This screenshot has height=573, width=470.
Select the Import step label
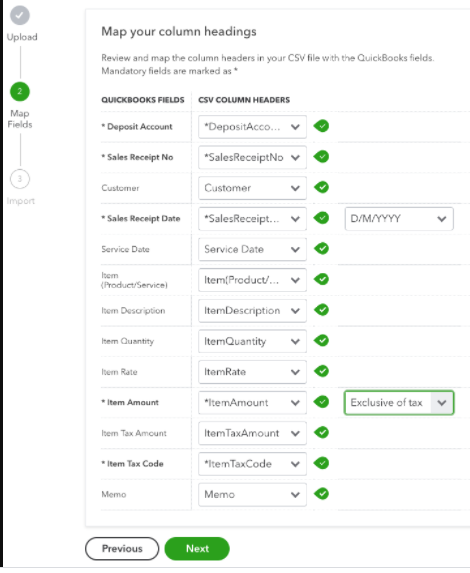point(20,201)
